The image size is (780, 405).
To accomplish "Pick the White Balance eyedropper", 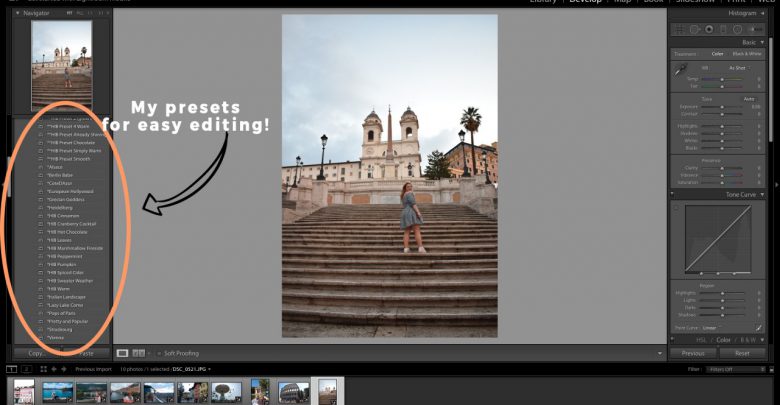I will coord(680,71).
